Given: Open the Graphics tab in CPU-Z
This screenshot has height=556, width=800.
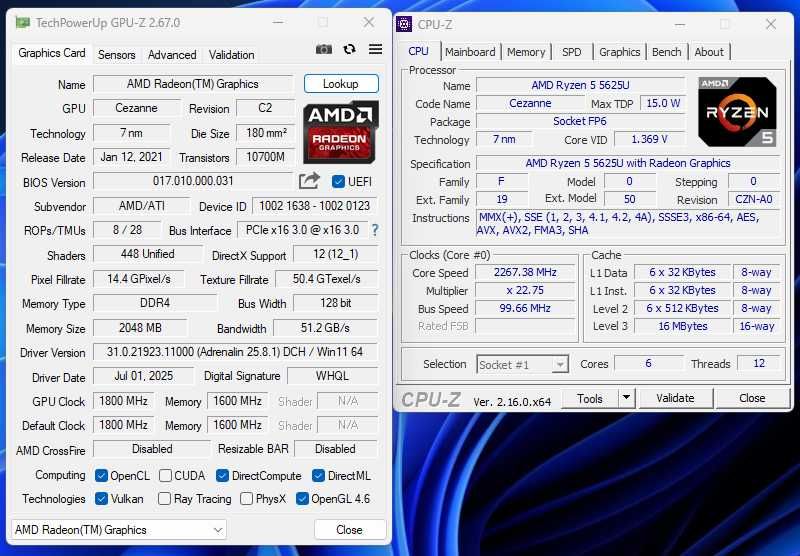Looking at the screenshot, I should tap(619, 52).
